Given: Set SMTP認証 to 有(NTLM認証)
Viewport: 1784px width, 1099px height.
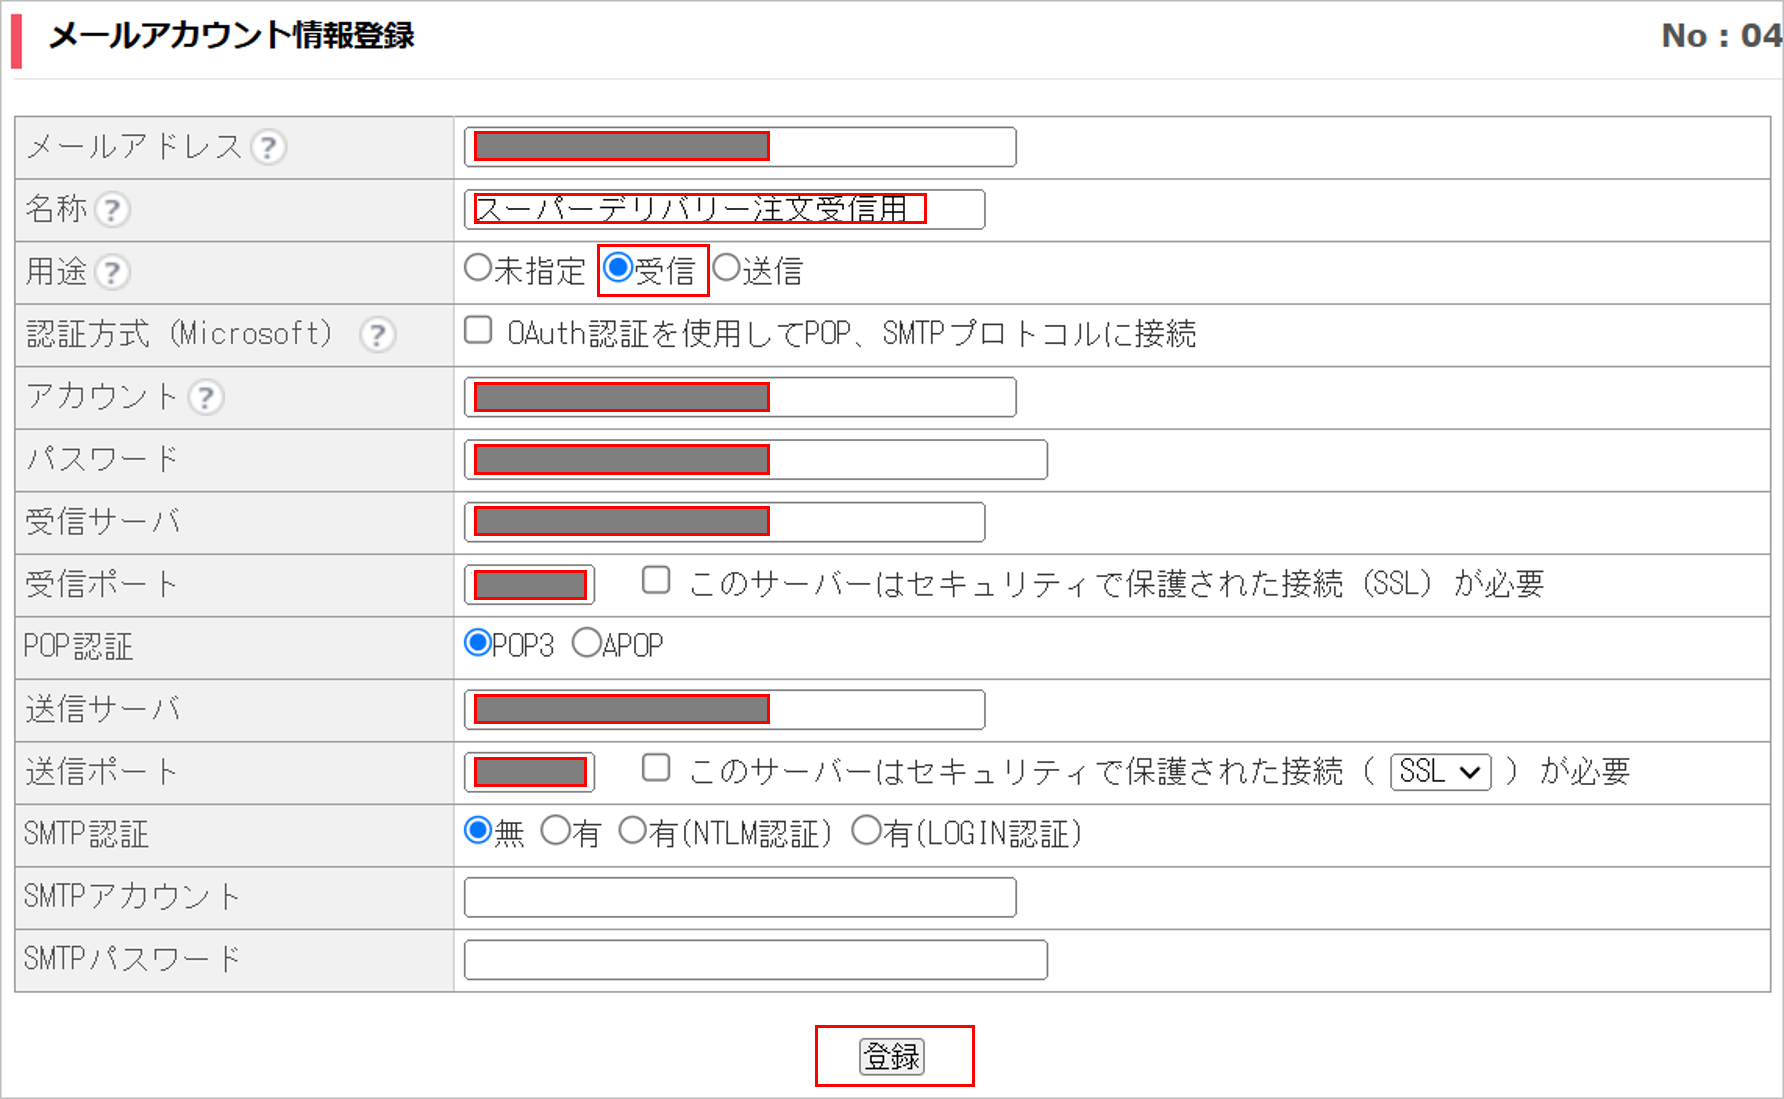Looking at the screenshot, I should pos(633,830).
